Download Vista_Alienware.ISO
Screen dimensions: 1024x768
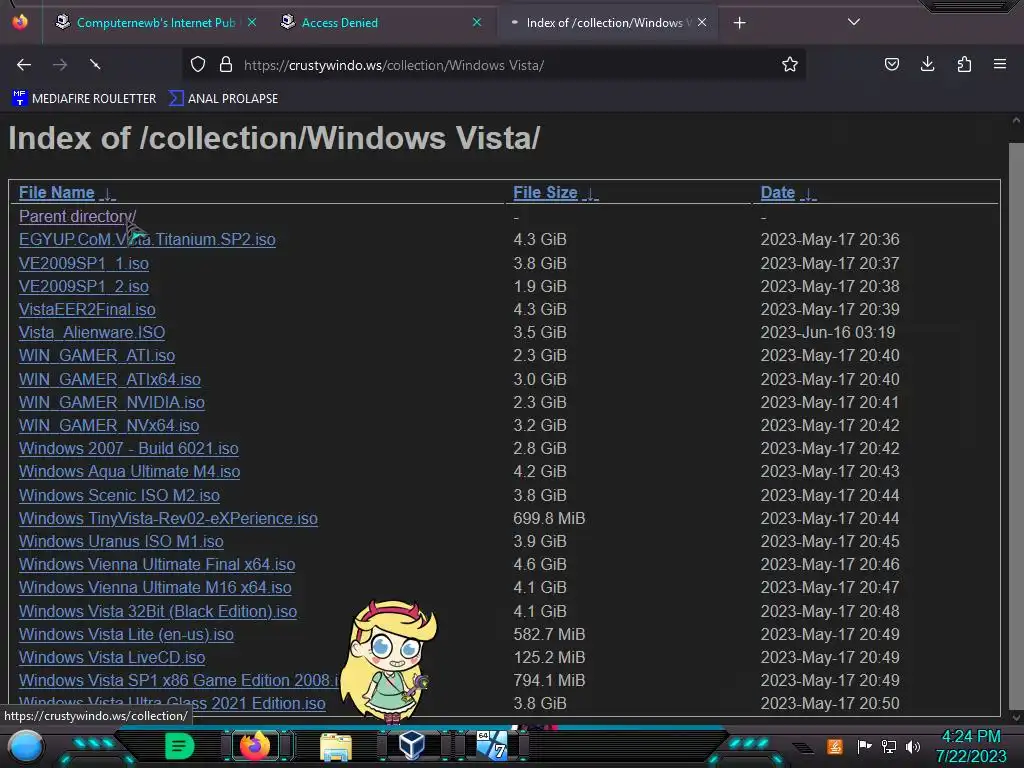pyautogui.click(x=91, y=332)
